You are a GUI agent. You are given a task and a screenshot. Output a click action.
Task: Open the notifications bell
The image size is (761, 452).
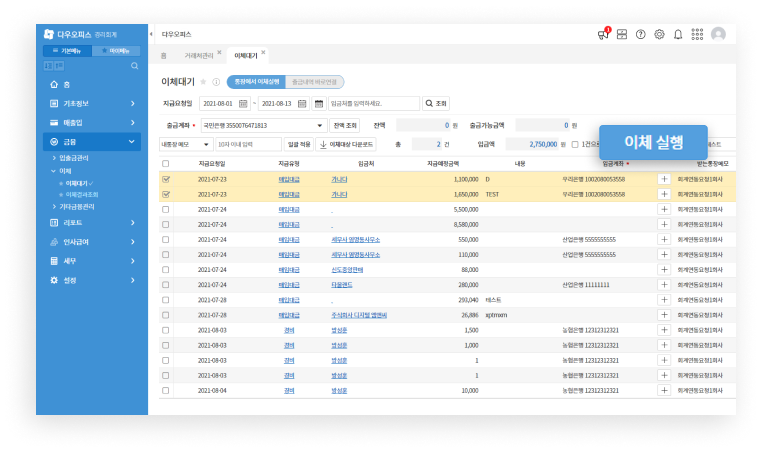(678, 34)
